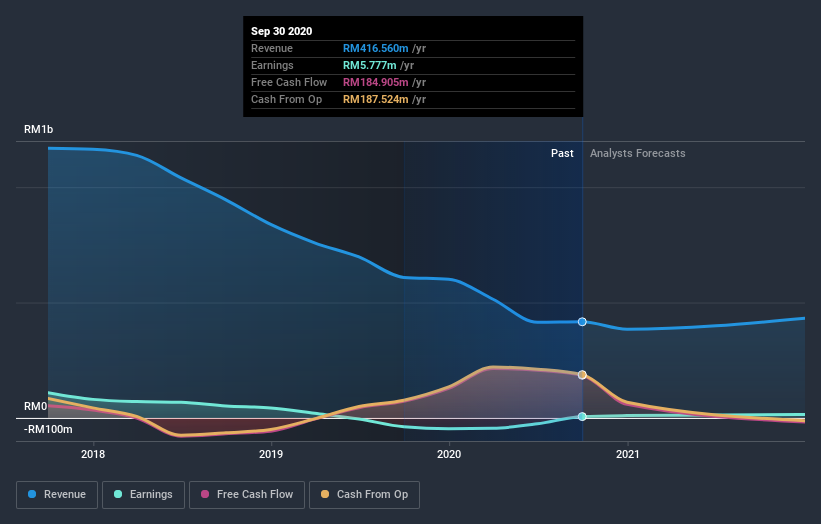
Task: Toggle the Free Cash Flow legend button
Action: tap(247, 495)
